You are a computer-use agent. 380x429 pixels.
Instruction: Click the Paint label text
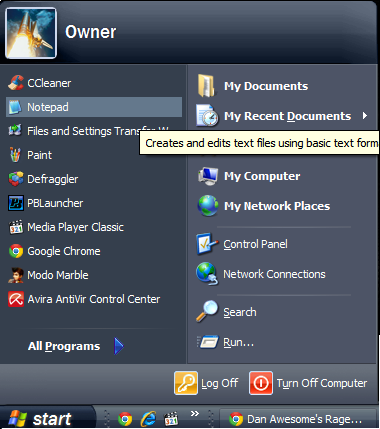pos(39,155)
